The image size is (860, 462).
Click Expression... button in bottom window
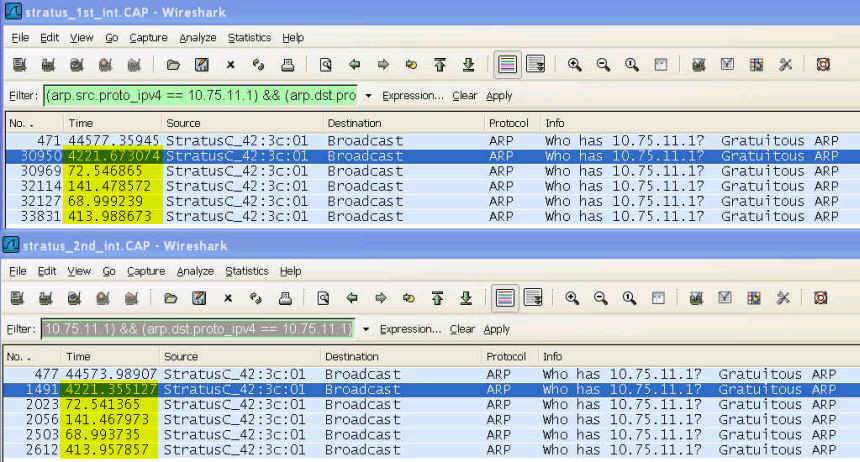(411, 329)
